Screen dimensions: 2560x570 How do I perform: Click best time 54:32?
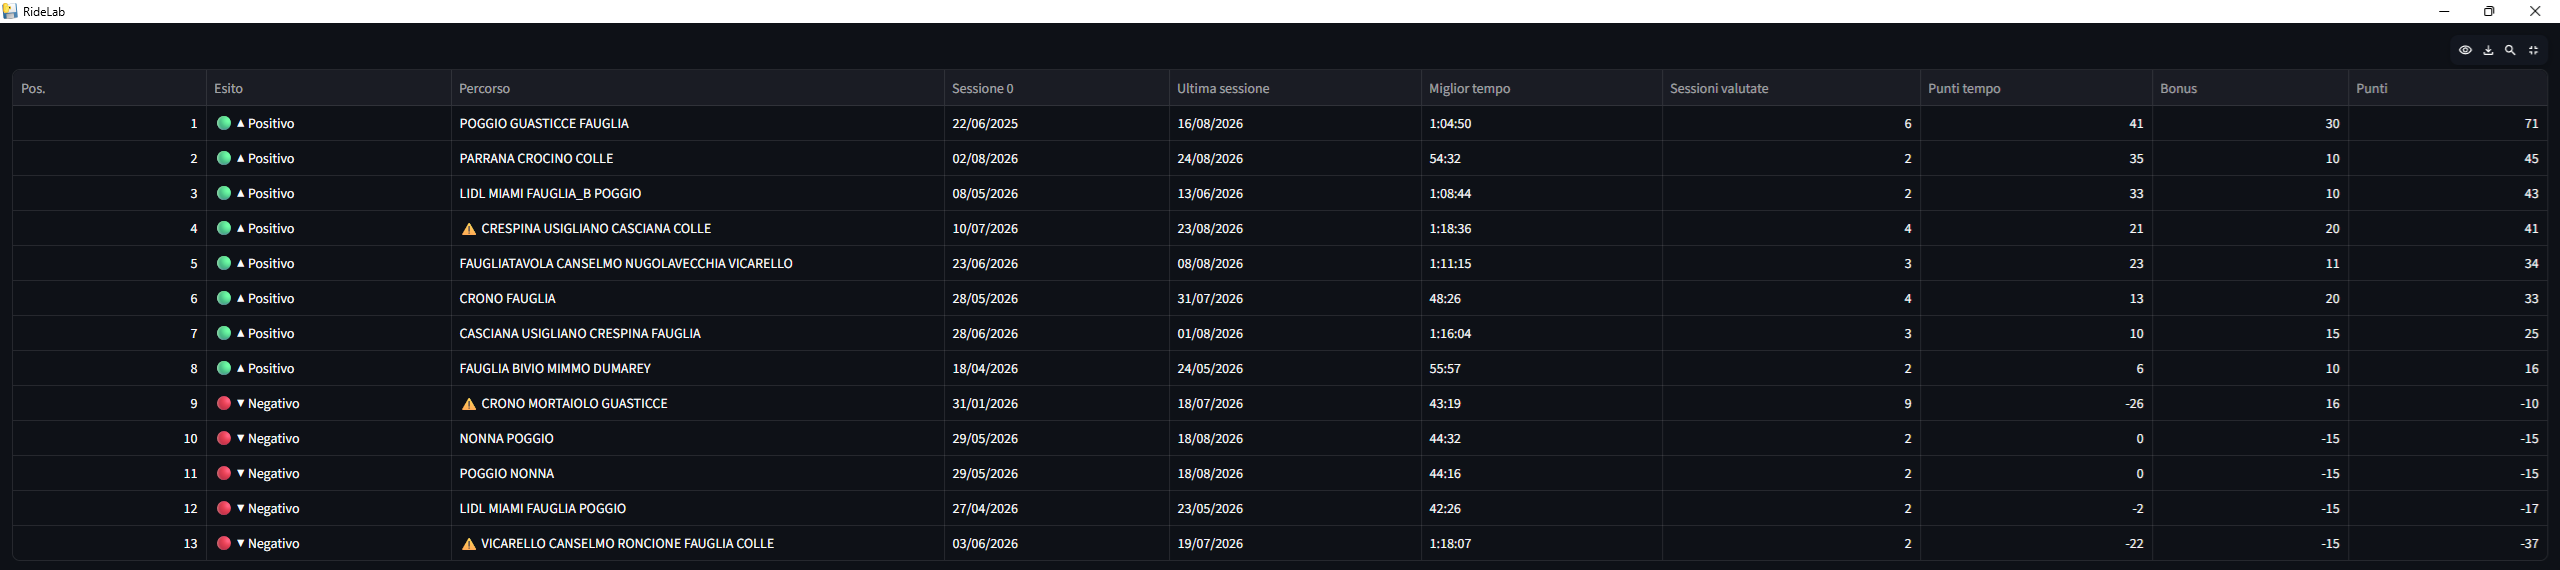(1445, 158)
